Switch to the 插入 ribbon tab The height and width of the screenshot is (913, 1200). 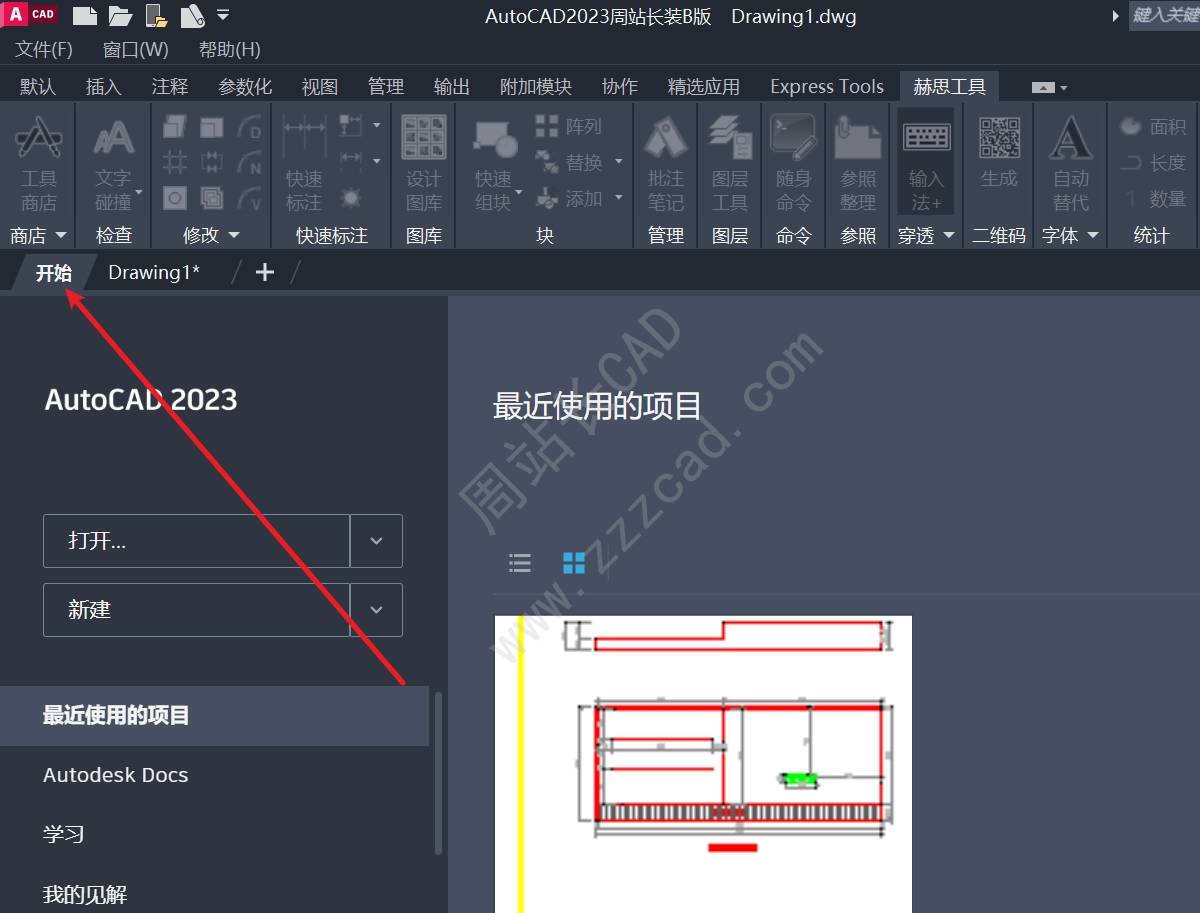[x=104, y=87]
